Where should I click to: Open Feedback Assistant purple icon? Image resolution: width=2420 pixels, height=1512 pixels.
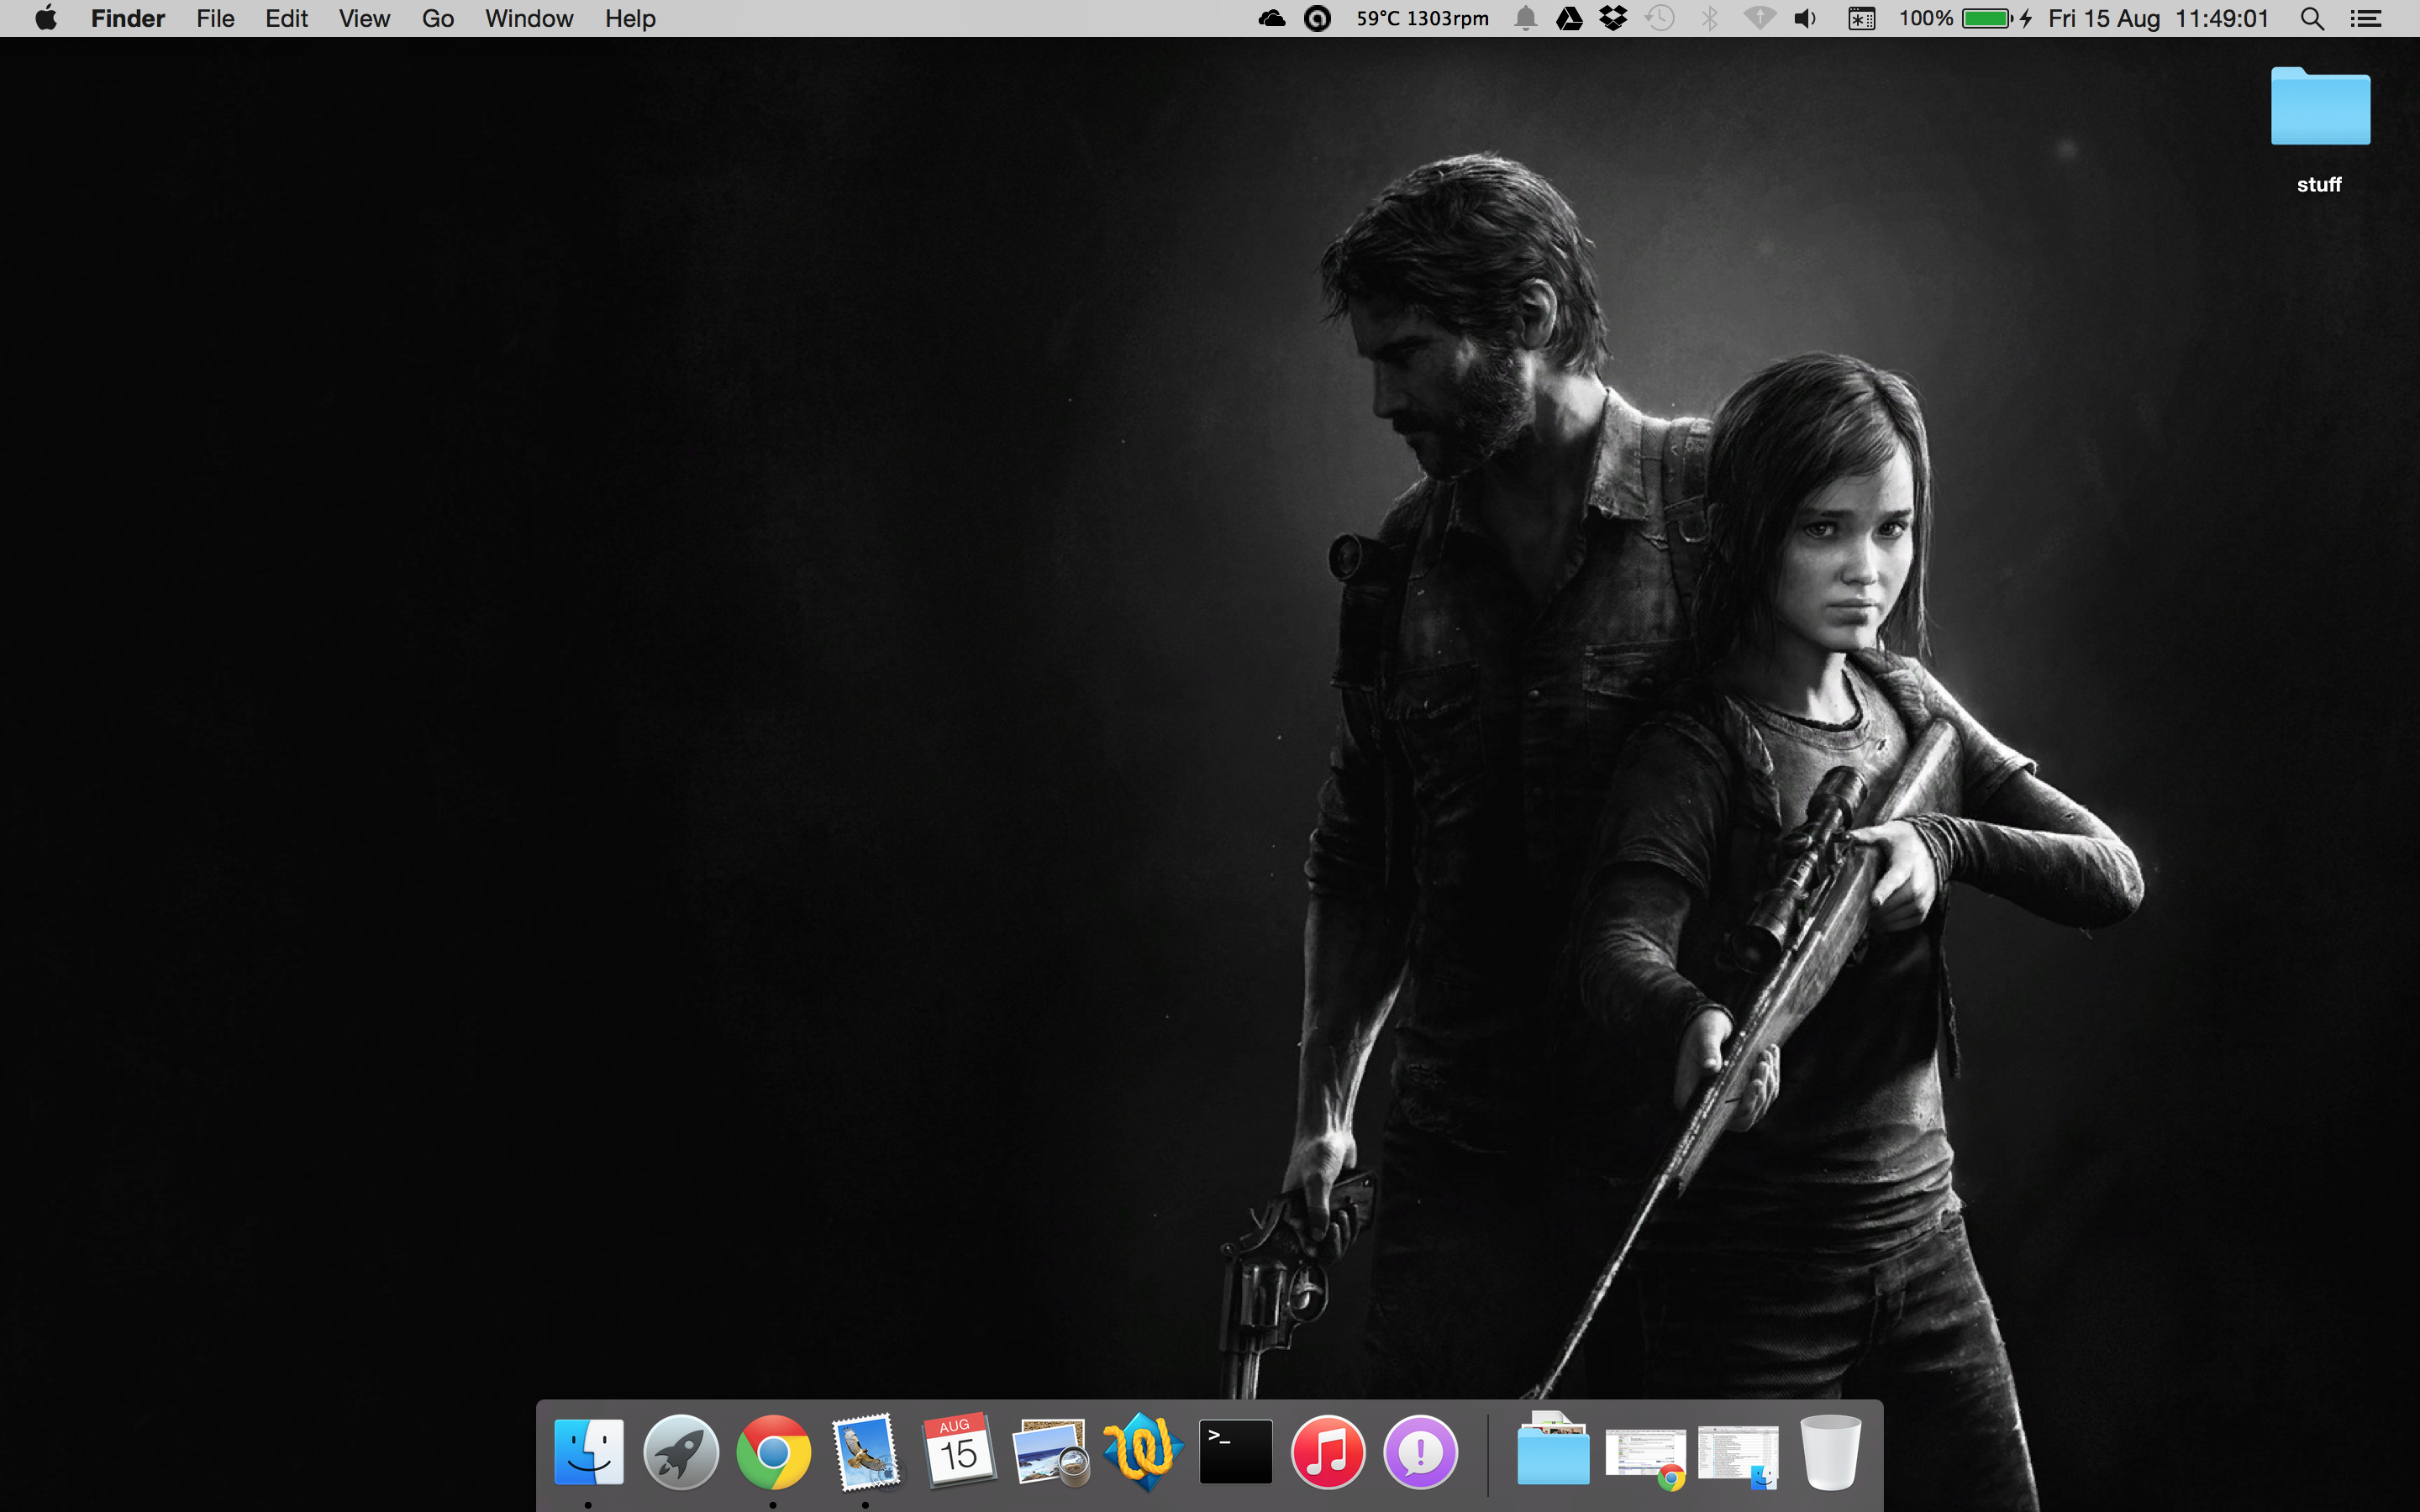click(x=1420, y=1451)
